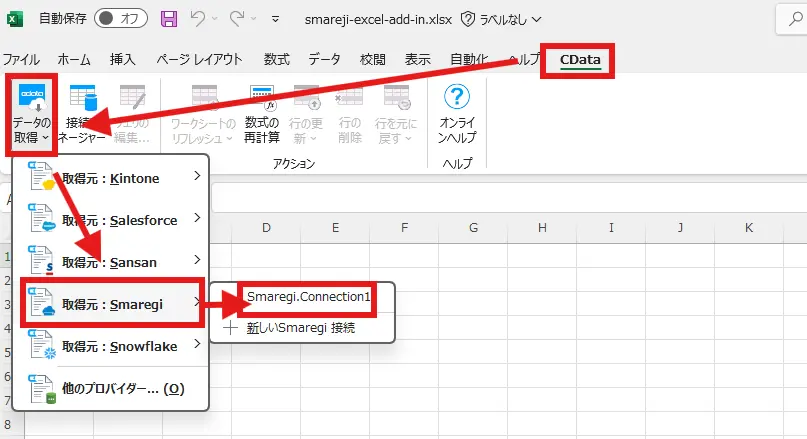The width and height of the screenshot is (807, 439).
Task: Click the Salesforce provider document icon
Action: click(x=41, y=218)
